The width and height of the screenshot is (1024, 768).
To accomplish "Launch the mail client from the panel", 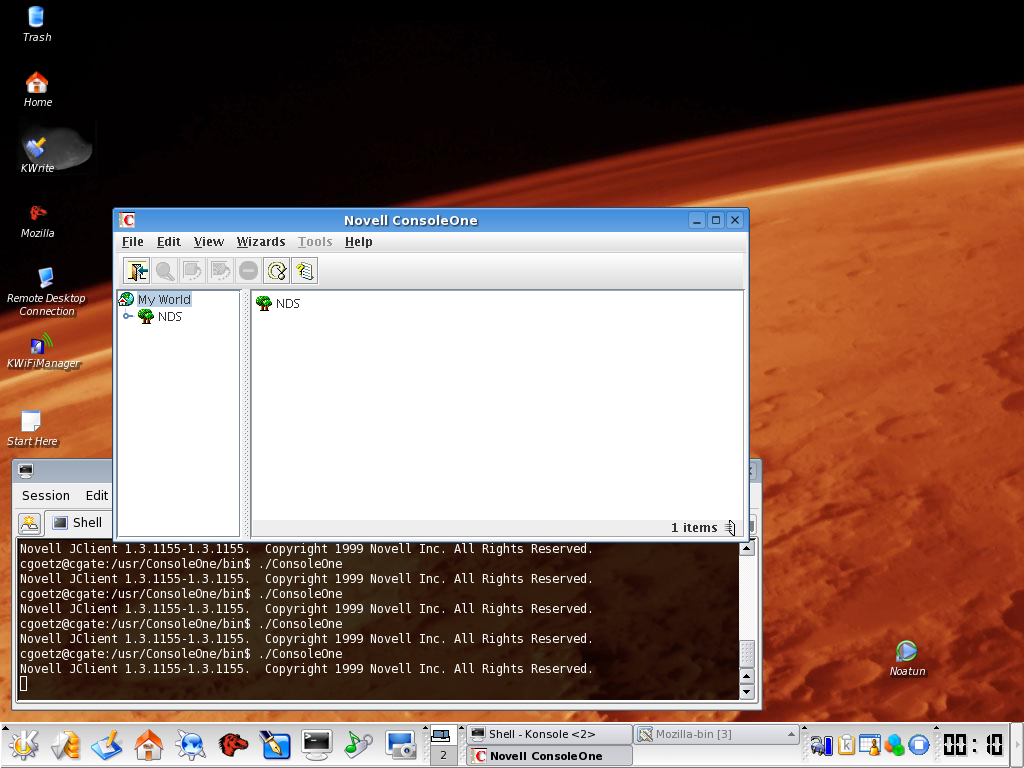I will [x=65, y=745].
